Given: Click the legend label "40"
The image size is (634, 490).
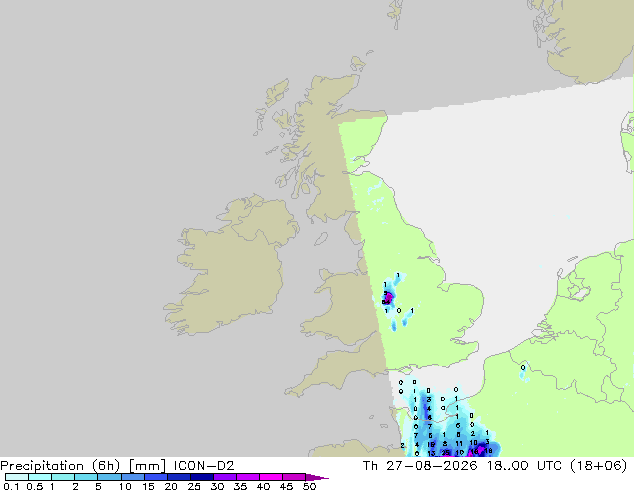Looking at the screenshot, I should [x=263, y=486].
